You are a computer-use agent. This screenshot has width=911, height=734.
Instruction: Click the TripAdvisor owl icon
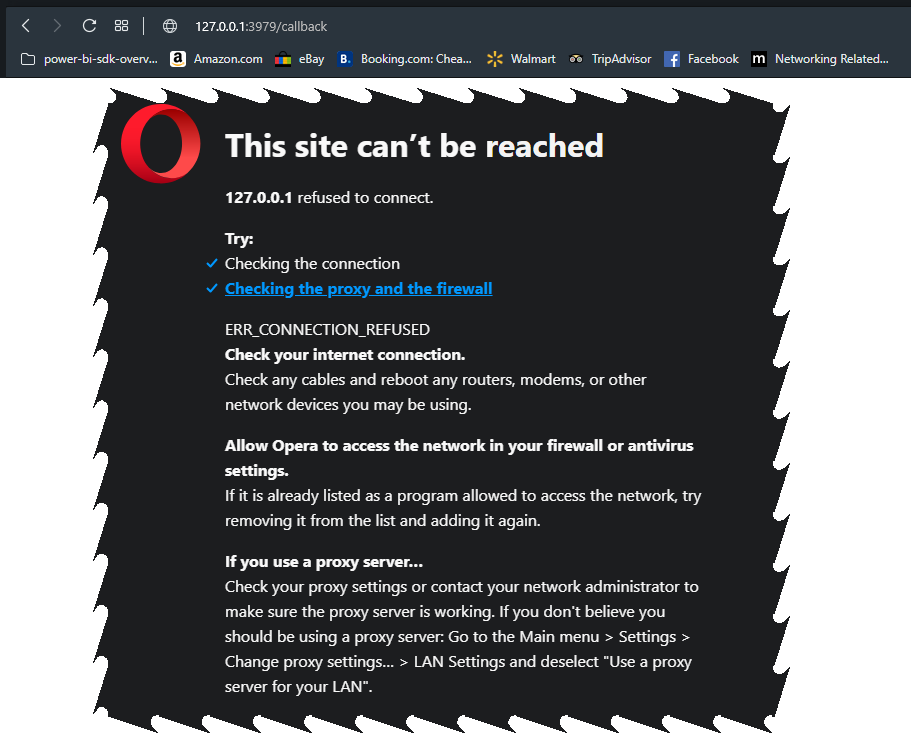576,59
